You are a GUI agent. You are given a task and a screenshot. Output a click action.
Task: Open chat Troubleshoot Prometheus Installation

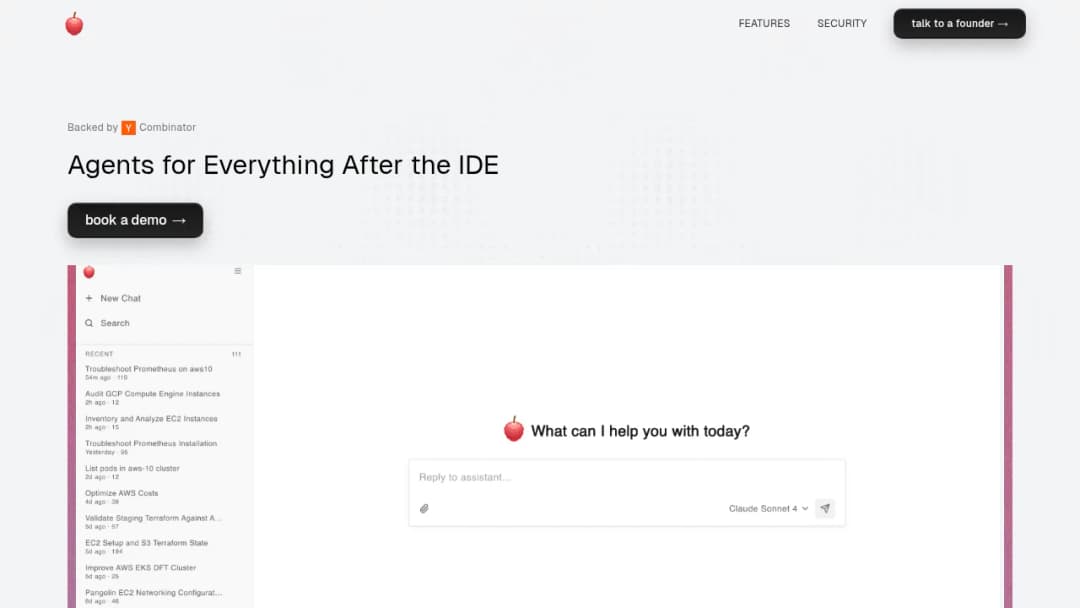pos(151,447)
